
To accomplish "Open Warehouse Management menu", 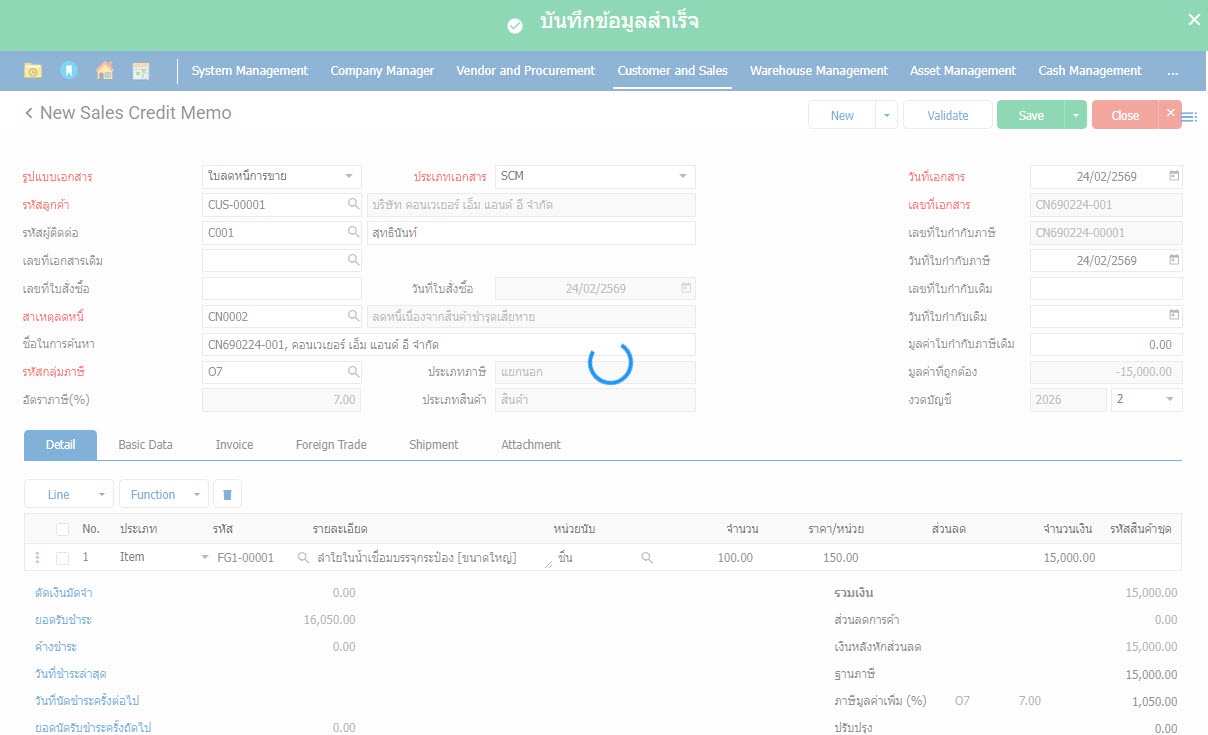I will (x=818, y=71).
